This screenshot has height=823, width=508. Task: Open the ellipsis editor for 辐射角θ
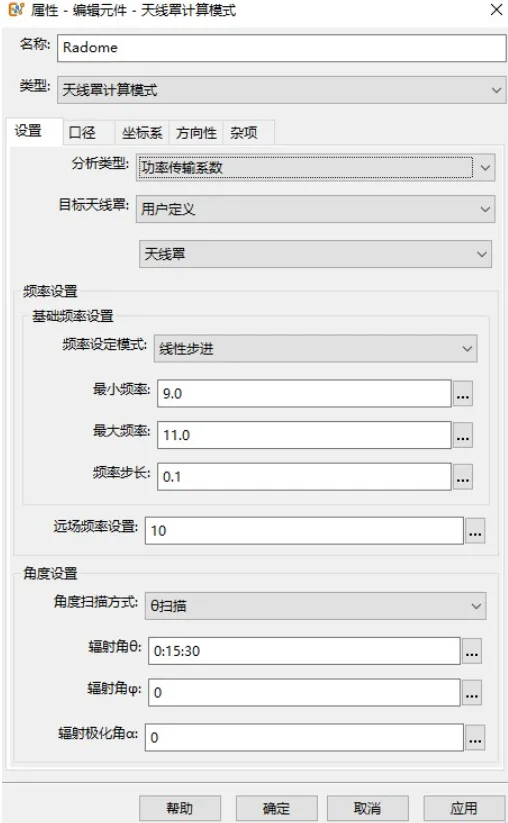click(x=472, y=651)
